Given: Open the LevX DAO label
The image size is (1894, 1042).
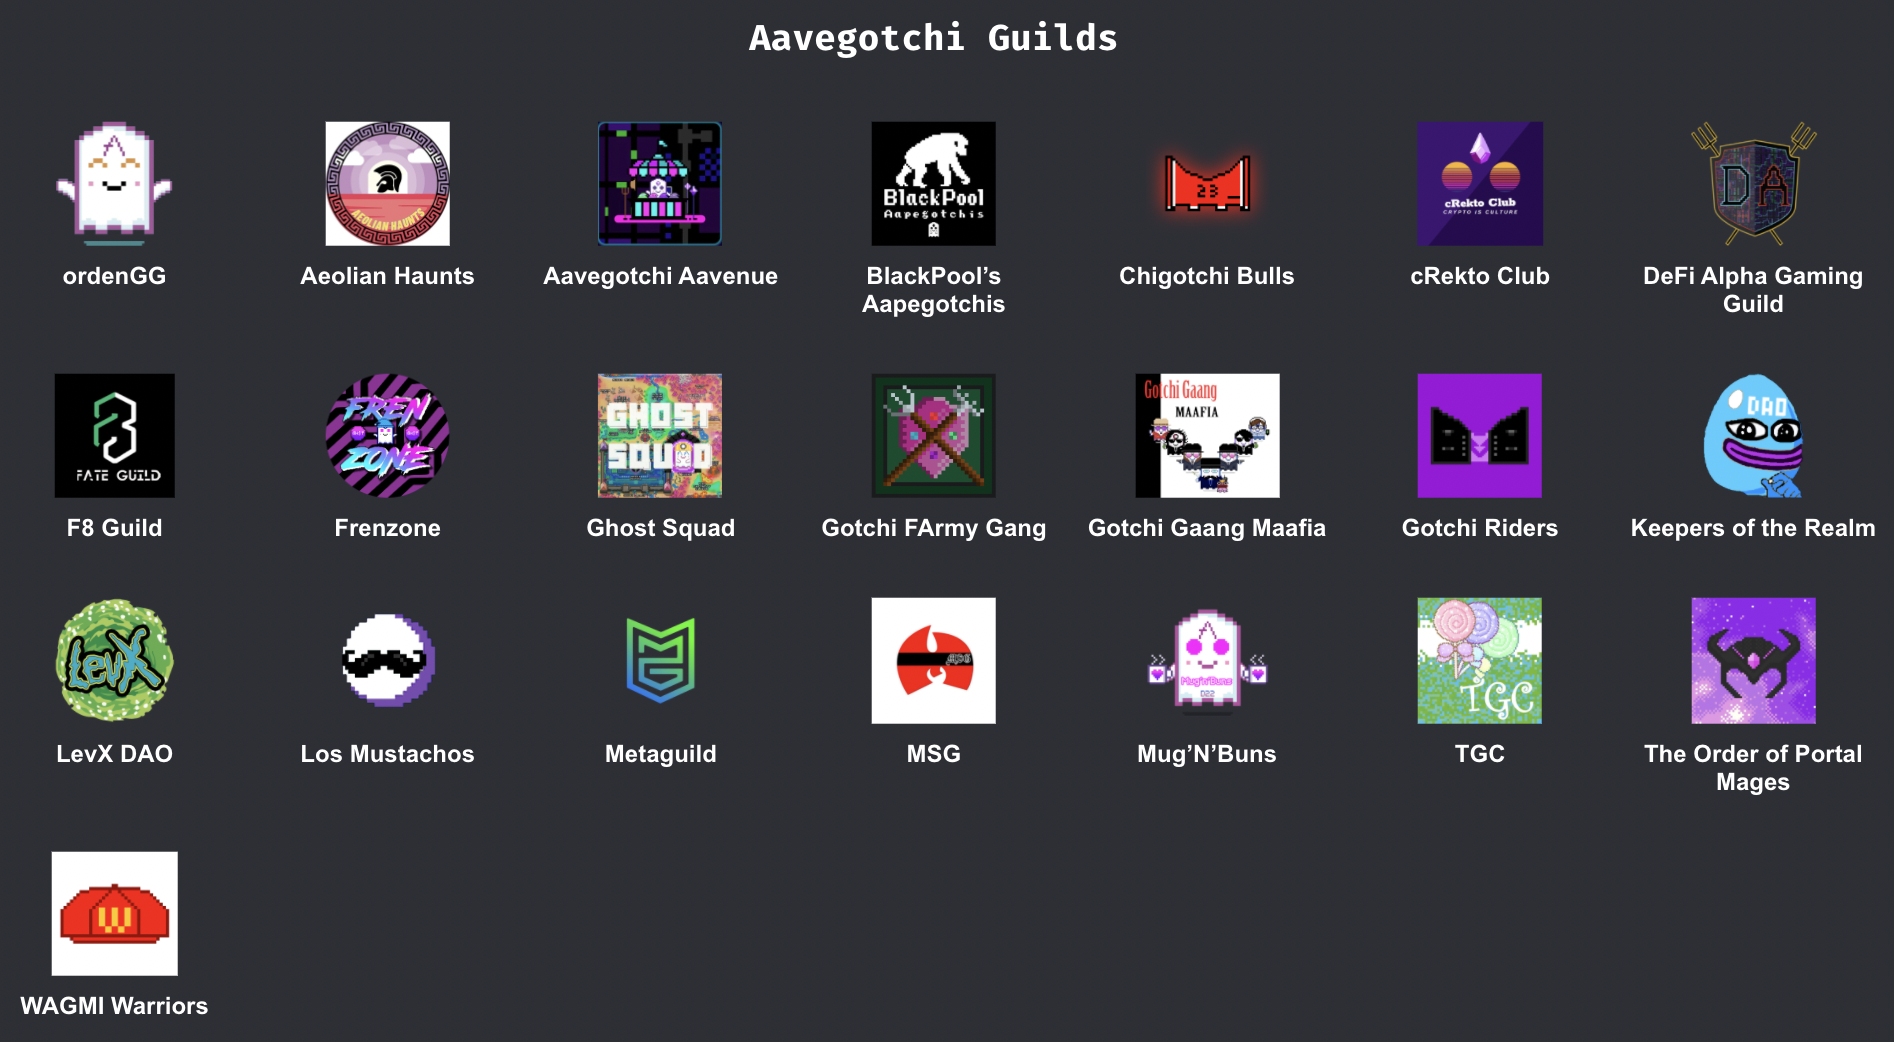Looking at the screenshot, I should point(114,754).
